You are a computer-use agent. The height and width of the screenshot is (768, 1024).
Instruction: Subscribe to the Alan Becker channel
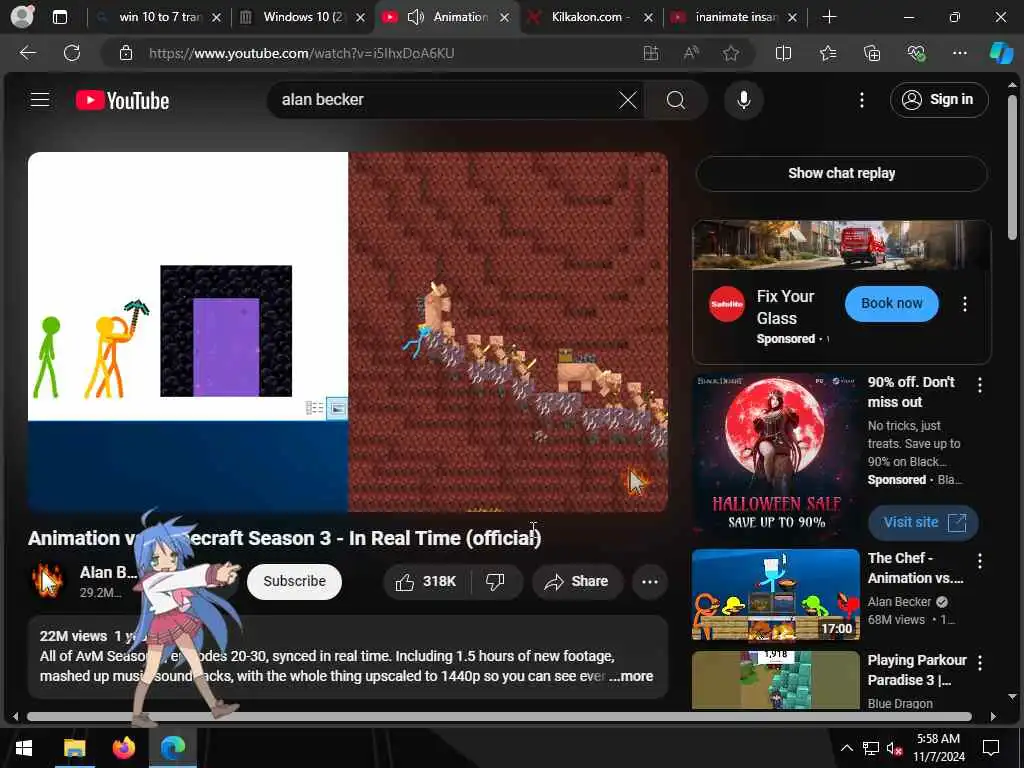click(x=295, y=581)
